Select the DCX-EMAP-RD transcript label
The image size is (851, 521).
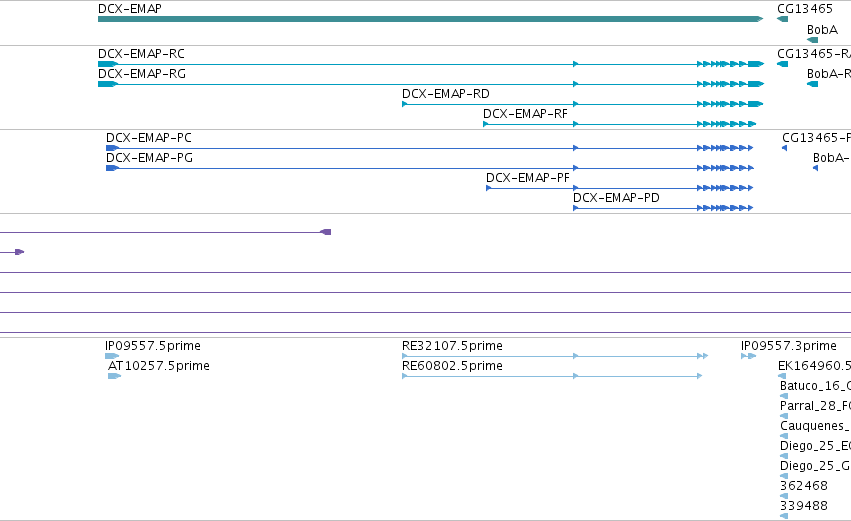446,94
